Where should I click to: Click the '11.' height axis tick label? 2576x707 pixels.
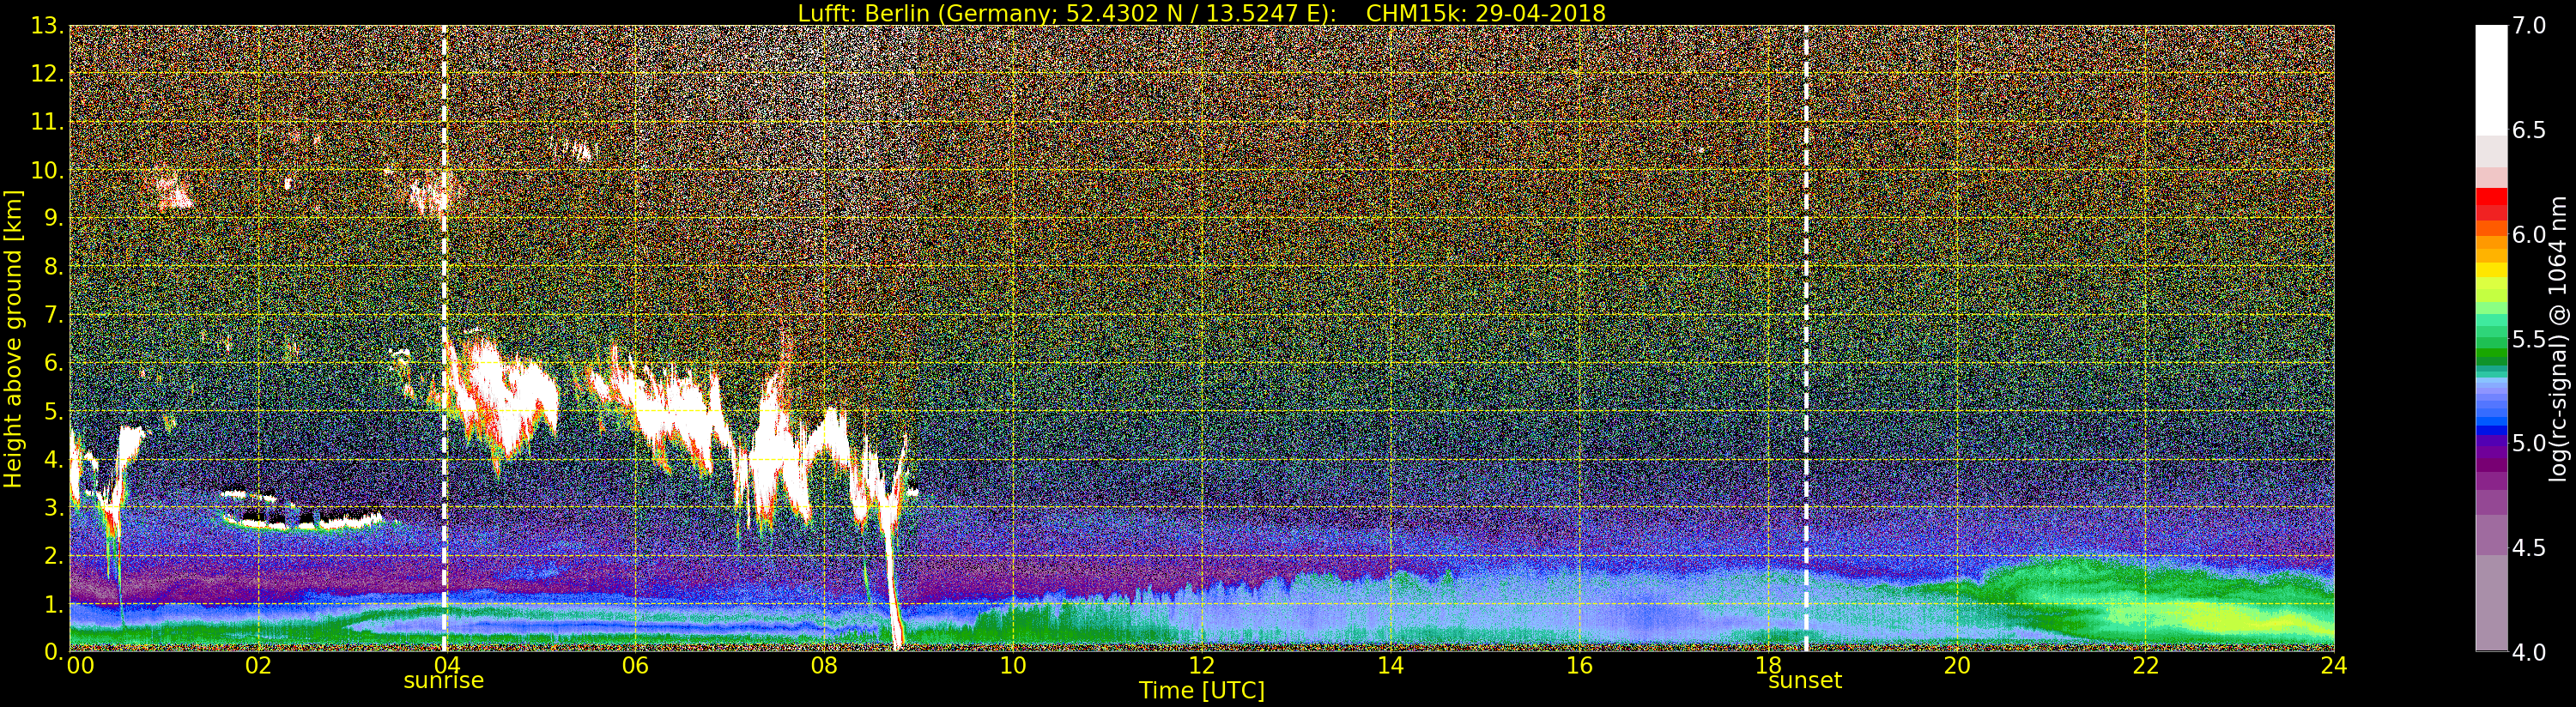tap(47, 122)
